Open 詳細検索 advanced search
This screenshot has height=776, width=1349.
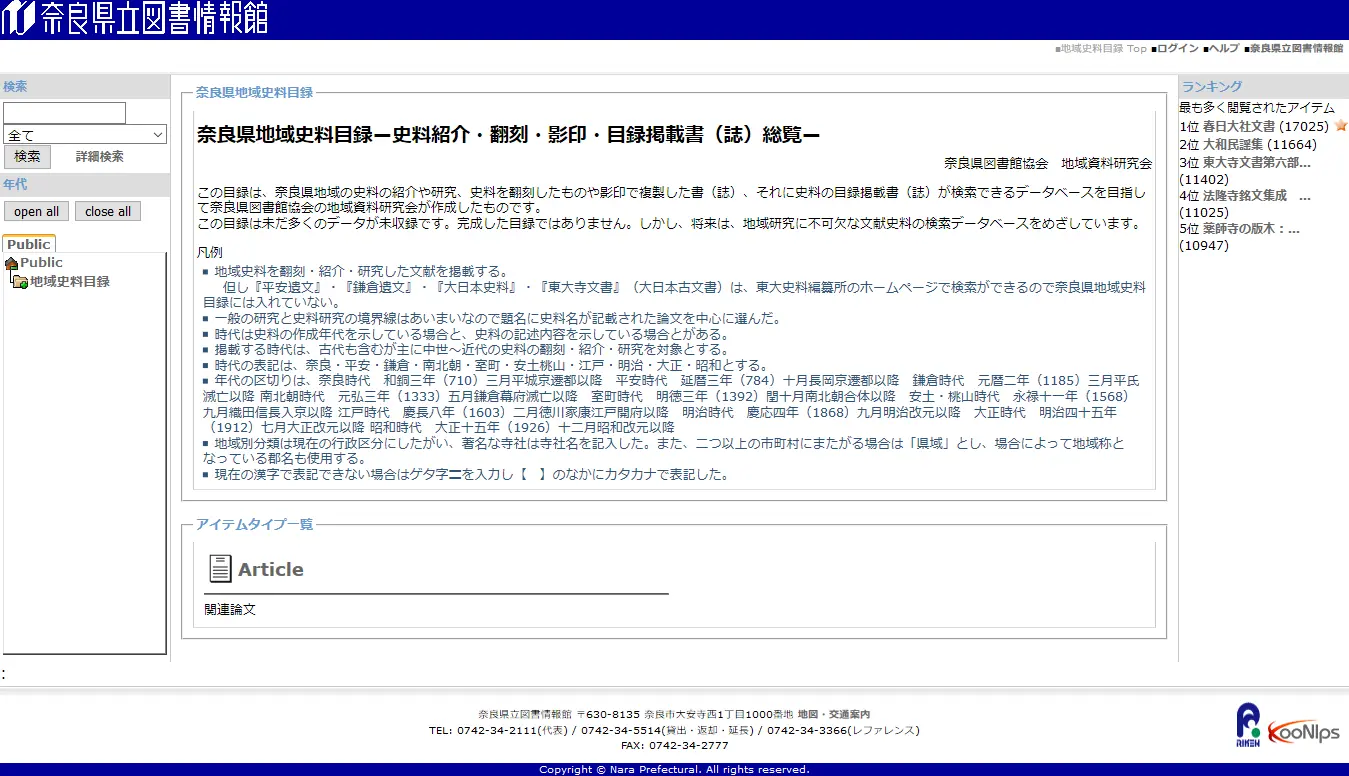click(x=100, y=157)
